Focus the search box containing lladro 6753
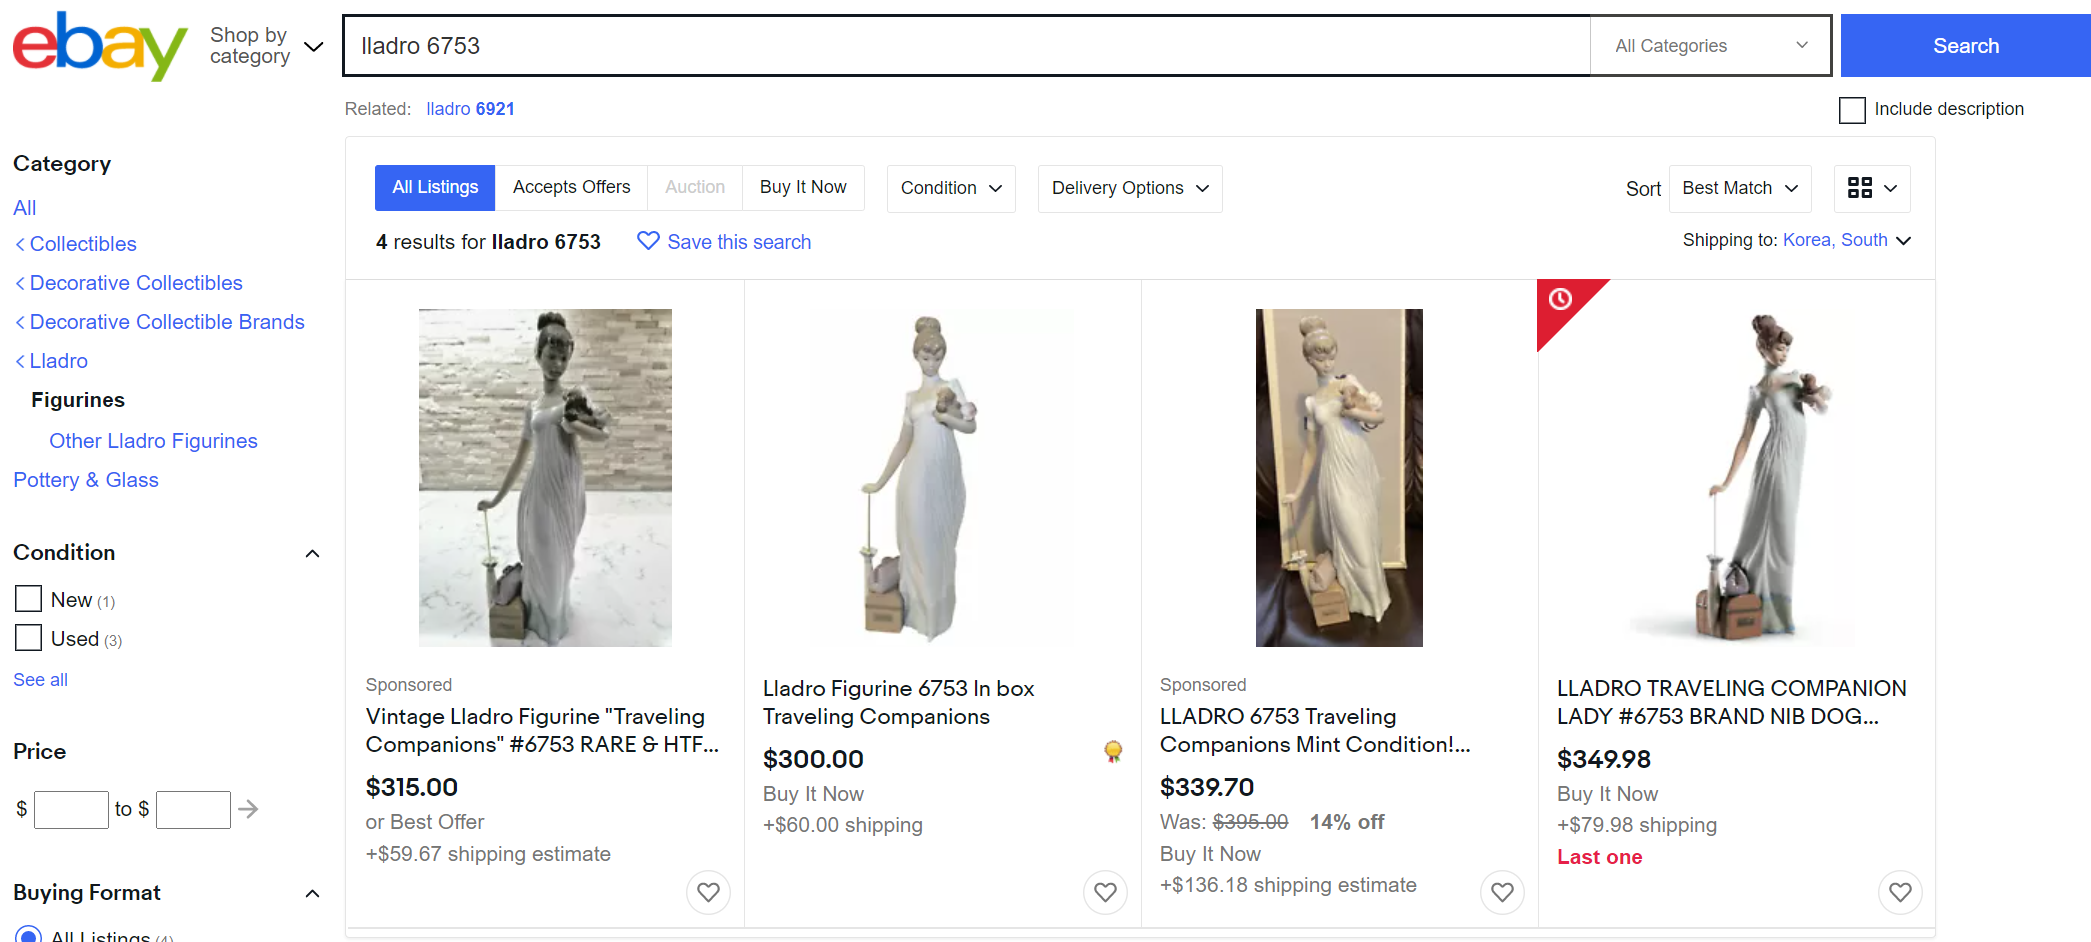This screenshot has width=2091, height=942. click(x=966, y=46)
